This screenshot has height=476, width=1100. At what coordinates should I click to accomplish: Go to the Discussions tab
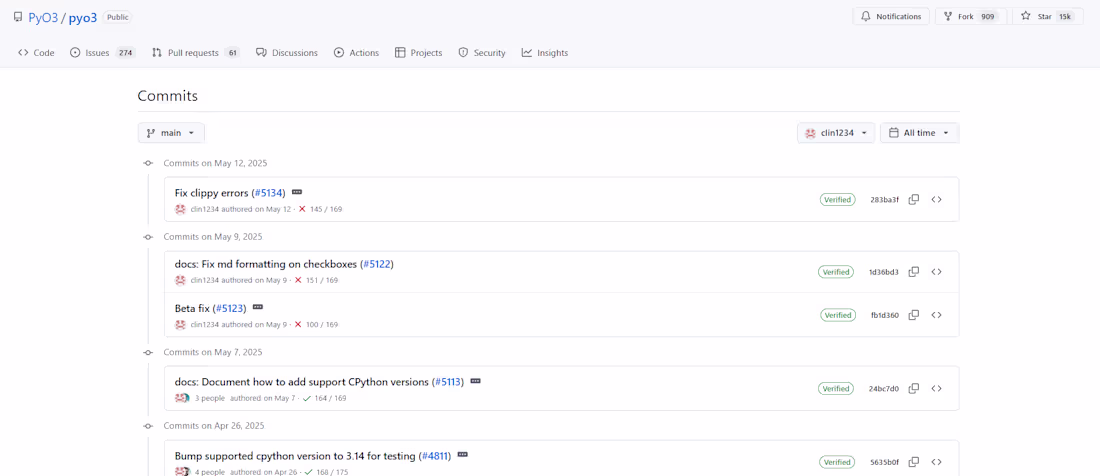coord(287,53)
